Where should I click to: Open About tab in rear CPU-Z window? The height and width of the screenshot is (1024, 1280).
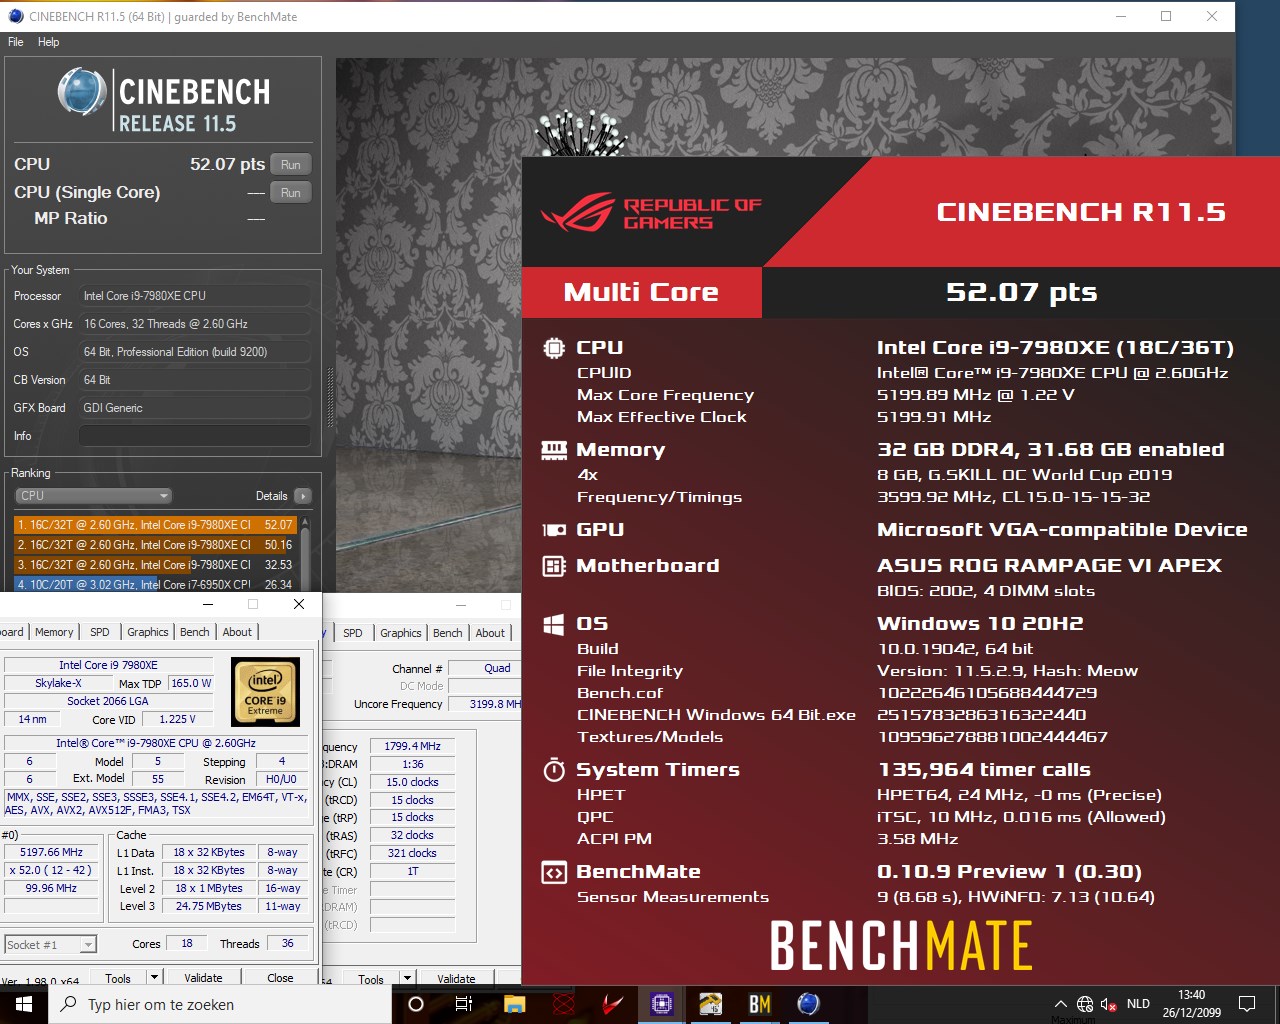490,633
